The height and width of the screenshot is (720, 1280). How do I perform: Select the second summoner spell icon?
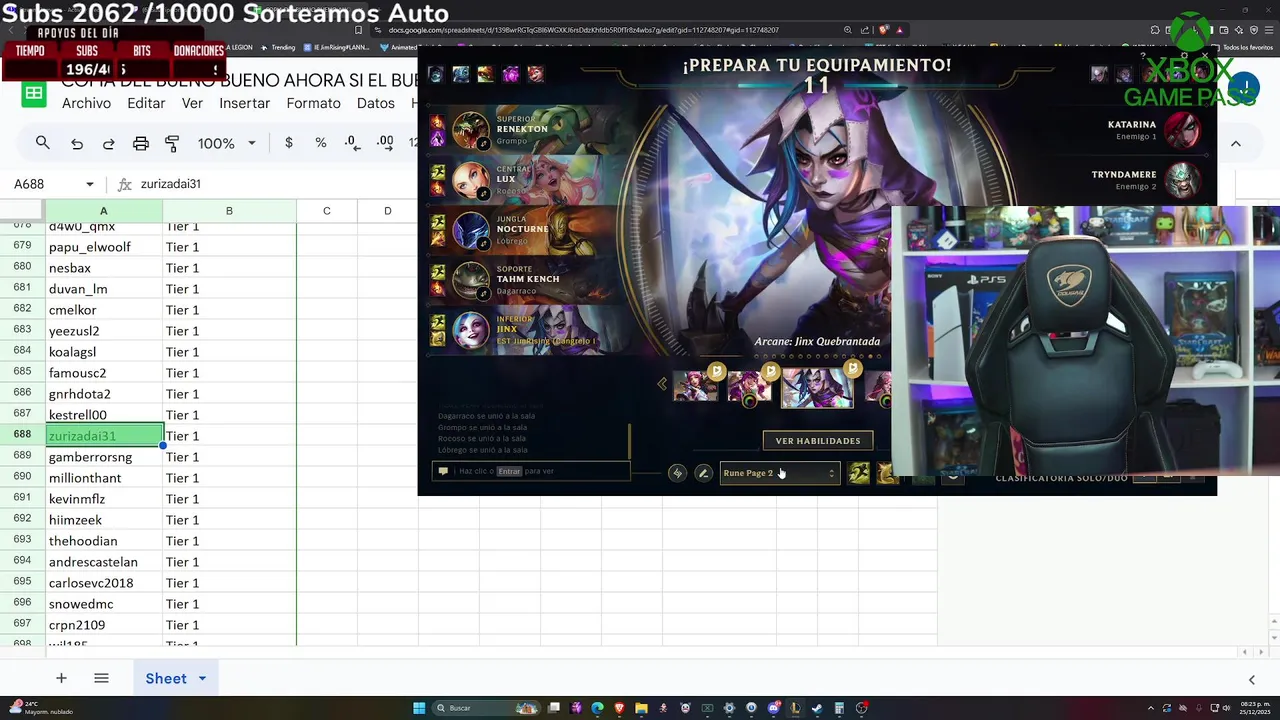pos(887,473)
